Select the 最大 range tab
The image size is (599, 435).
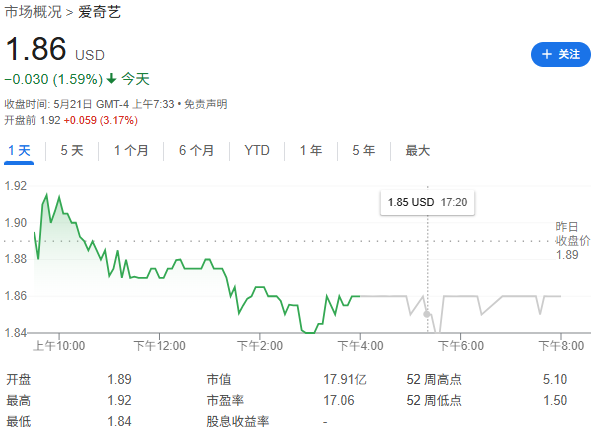point(418,150)
